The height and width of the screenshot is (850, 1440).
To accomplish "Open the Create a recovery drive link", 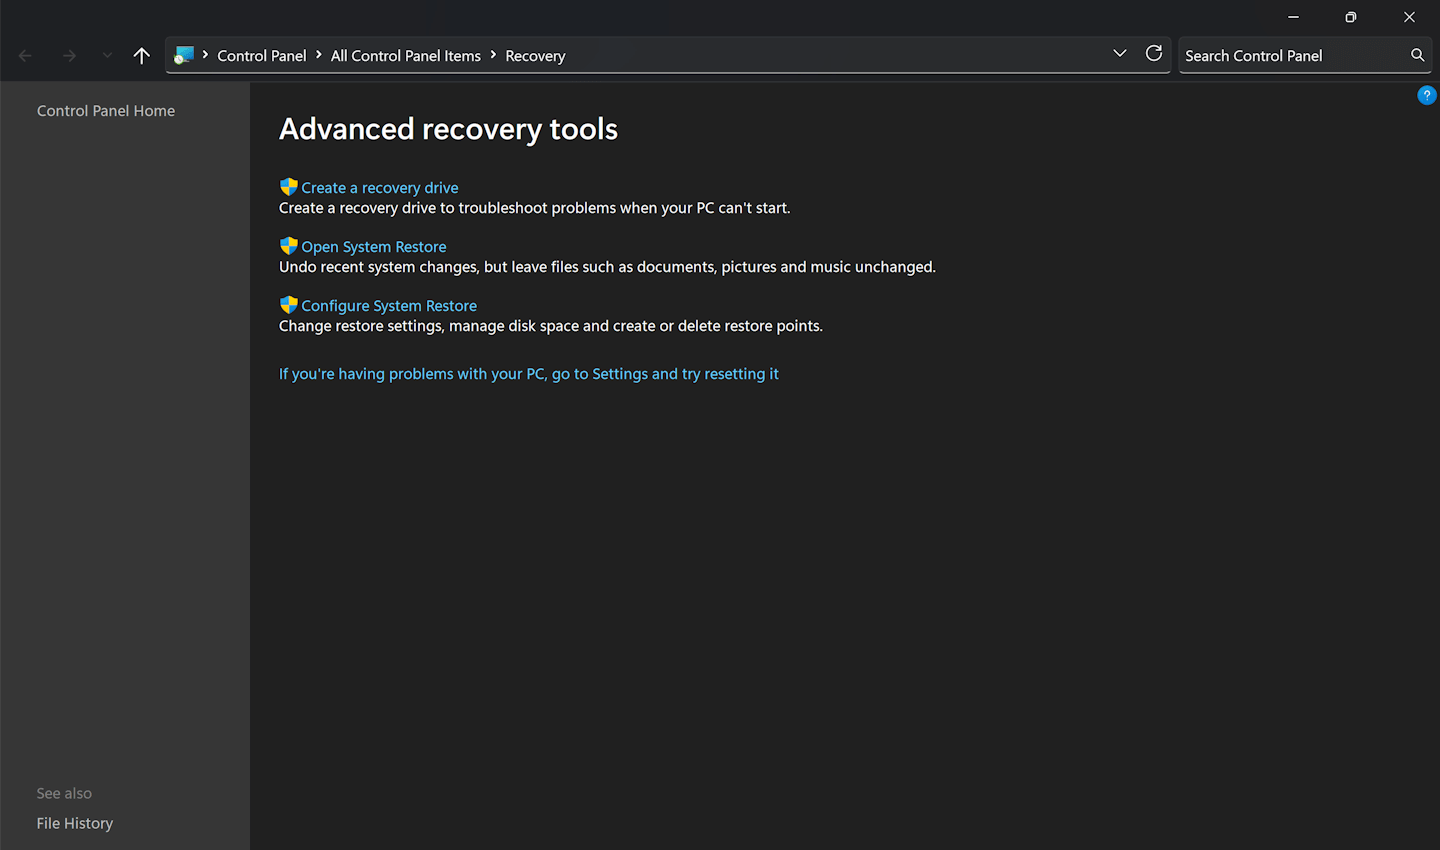I will 380,188.
